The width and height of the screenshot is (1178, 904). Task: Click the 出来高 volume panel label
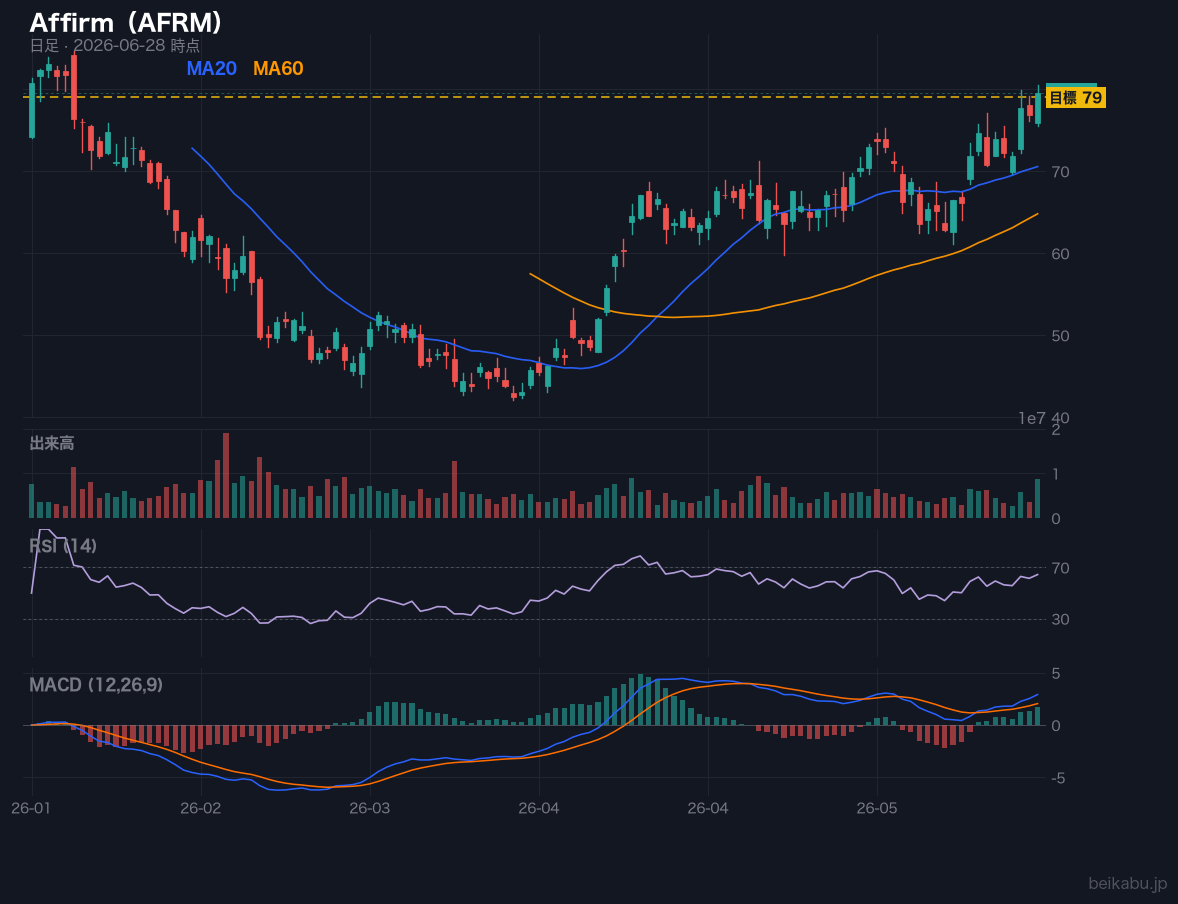(52, 443)
